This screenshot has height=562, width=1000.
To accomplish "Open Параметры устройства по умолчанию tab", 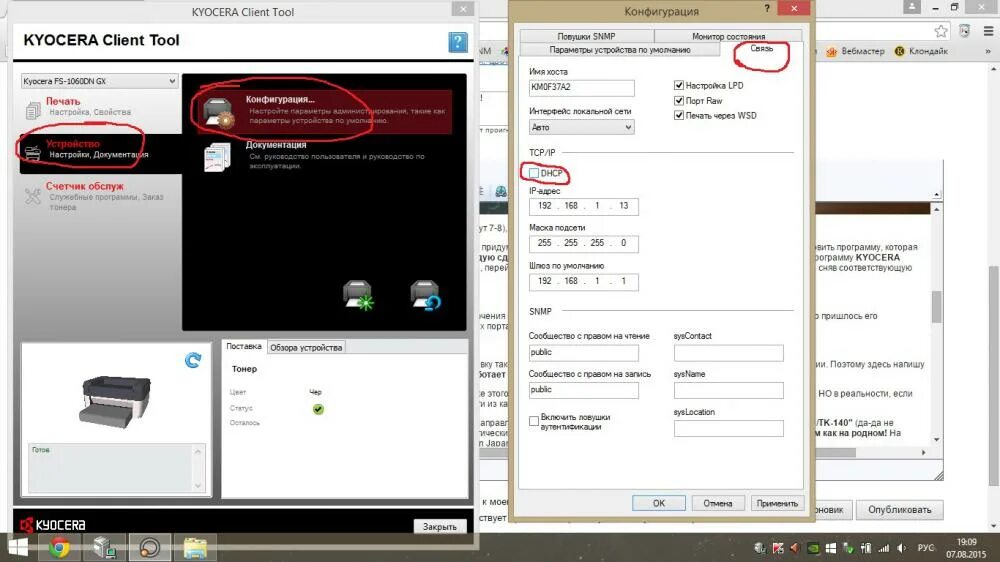I will (x=620, y=50).
